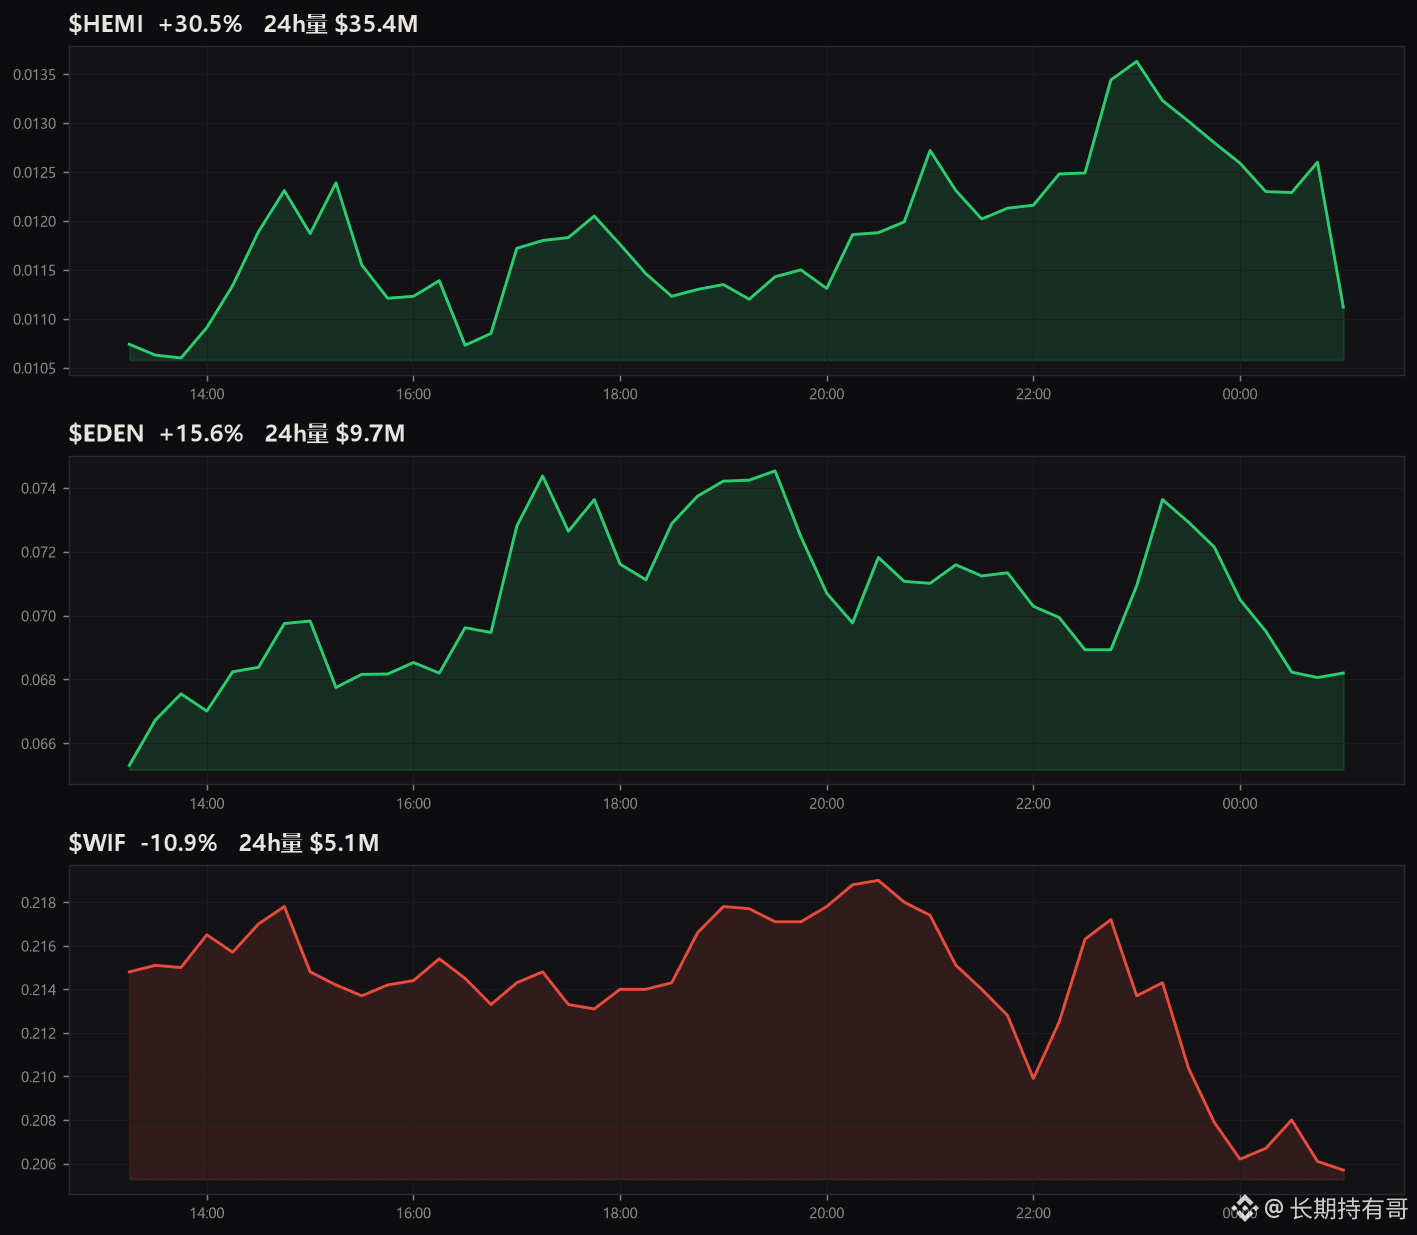The width and height of the screenshot is (1417, 1235).
Task: Select 16:00 under the WIF chart
Action: click(x=413, y=1214)
